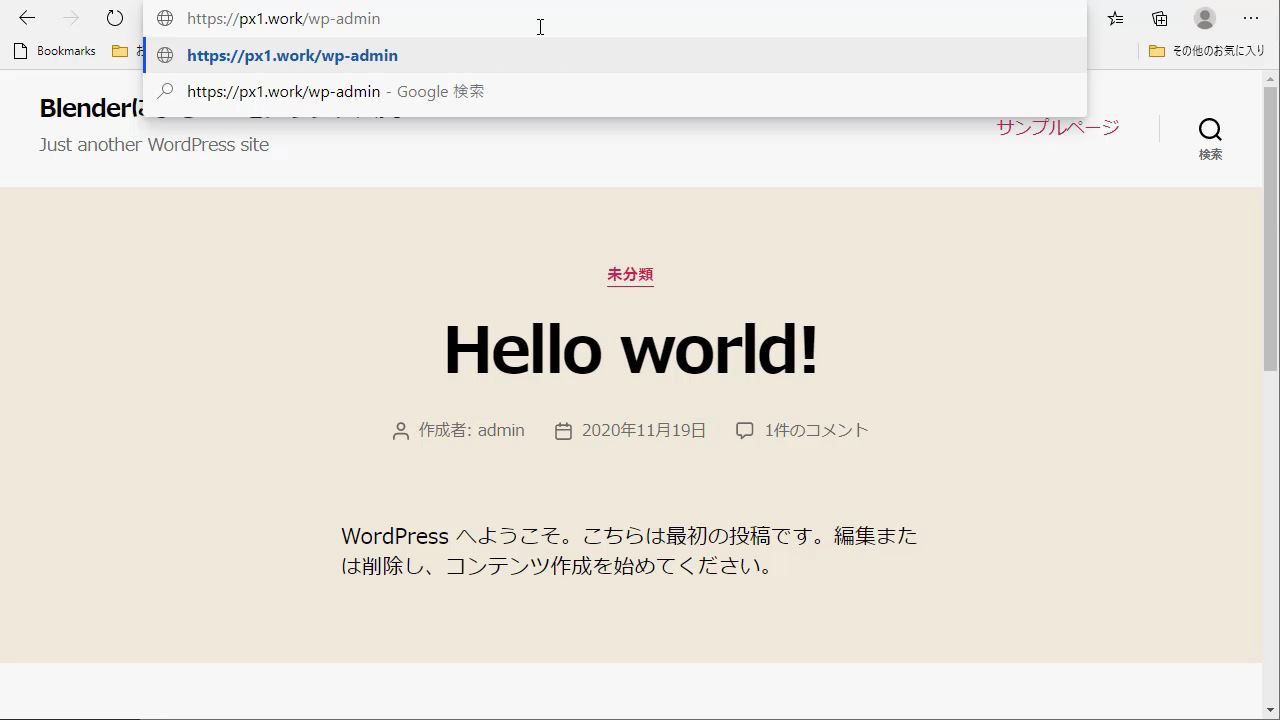
Task: Open the author admin link
Action: point(500,430)
